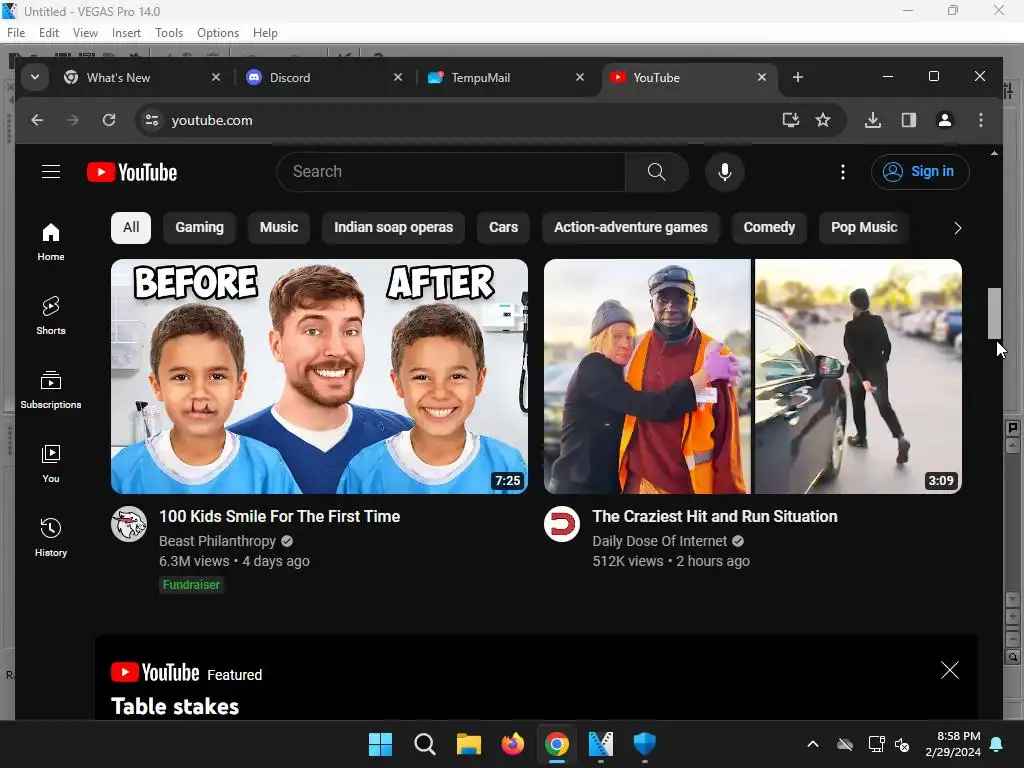Close the Discord tab
The image size is (1024, 768).
tap(398, 77)
